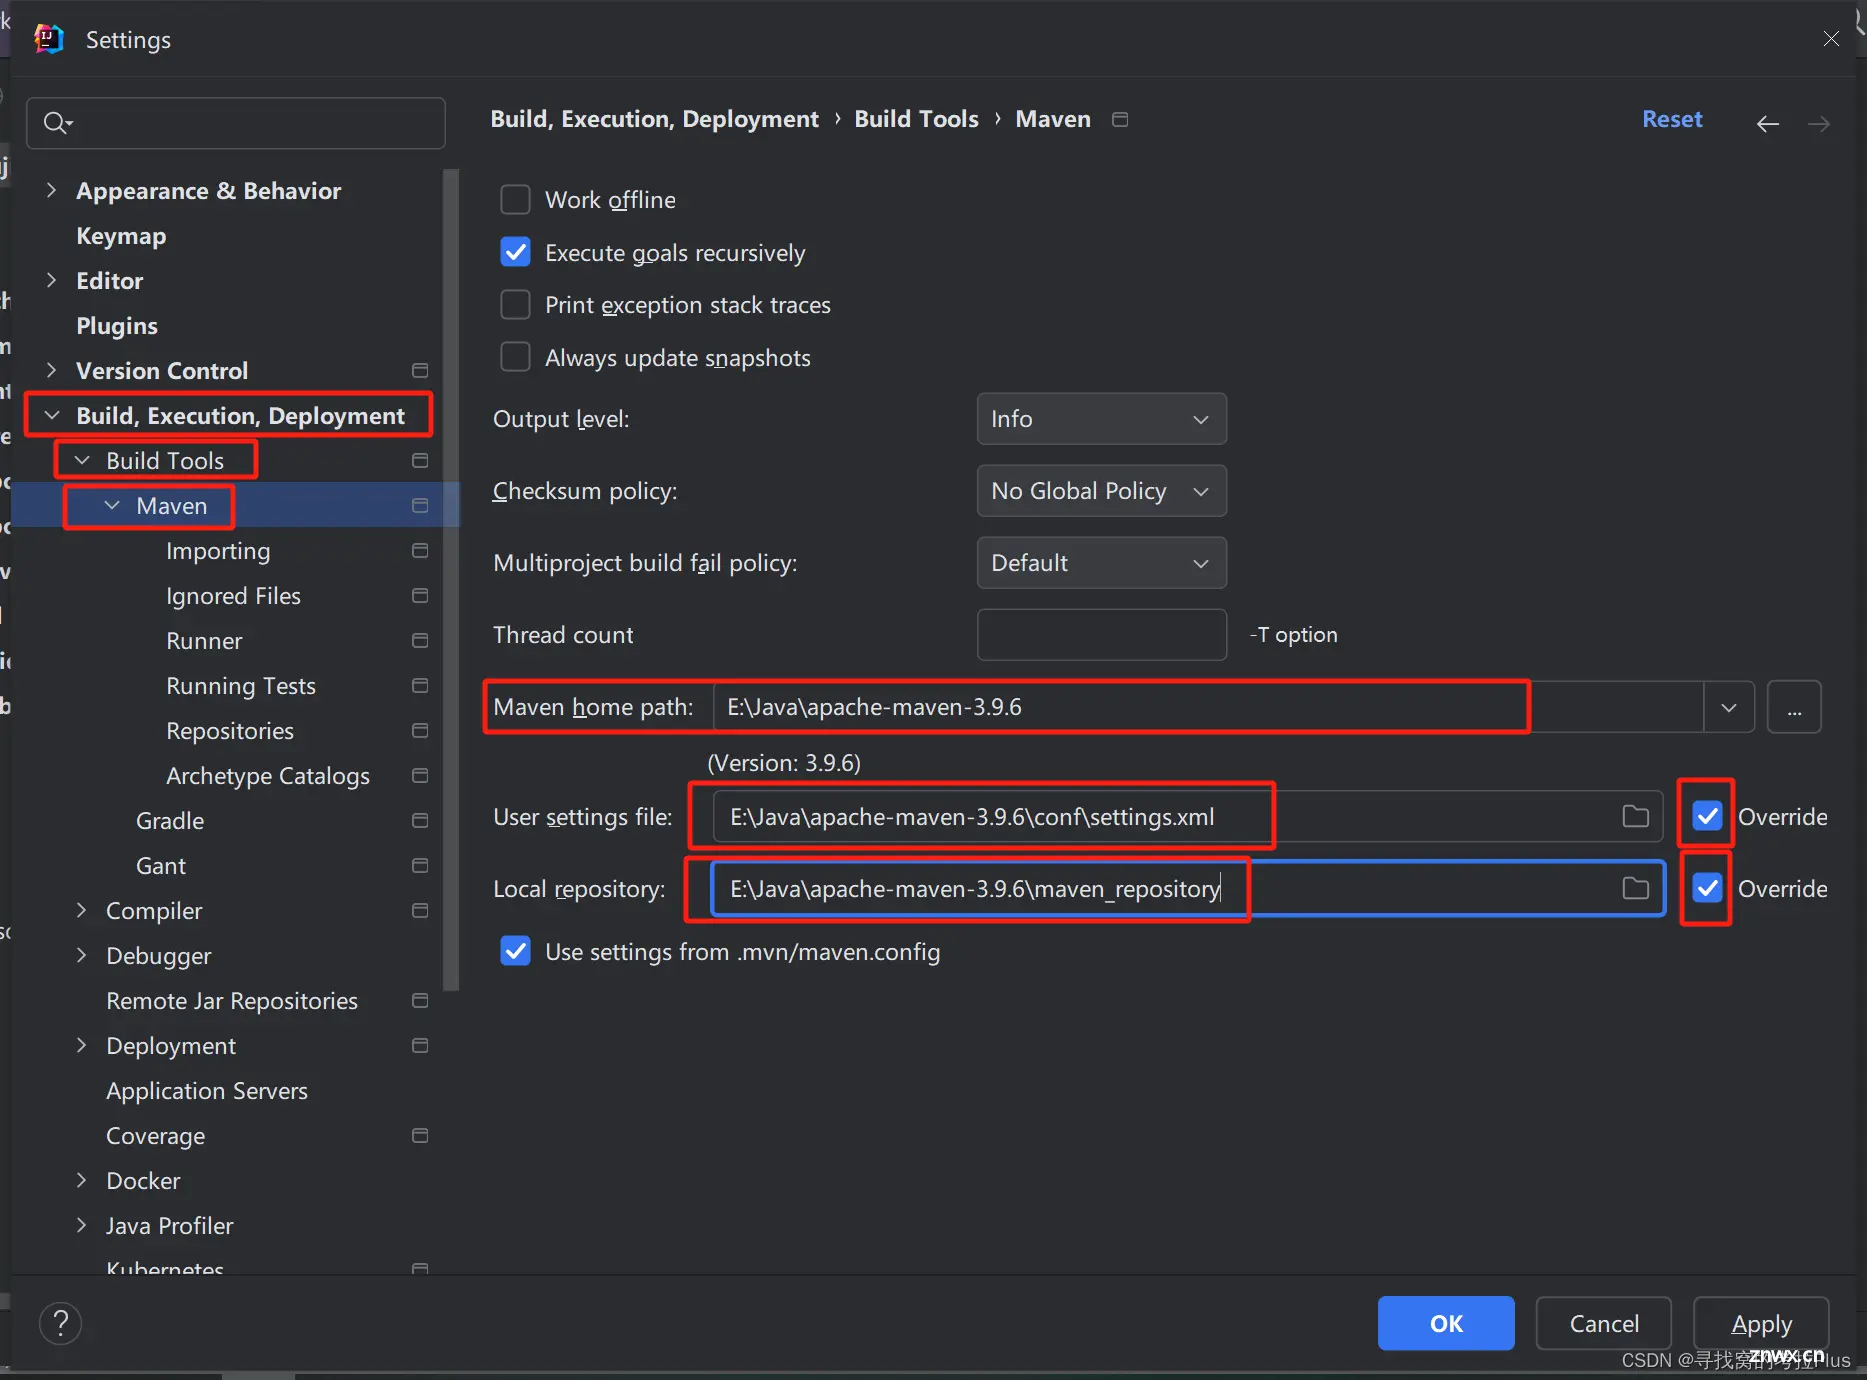Click the project icon on the Running Tests row
1867x1380 pixels.
tap(420, 686)
